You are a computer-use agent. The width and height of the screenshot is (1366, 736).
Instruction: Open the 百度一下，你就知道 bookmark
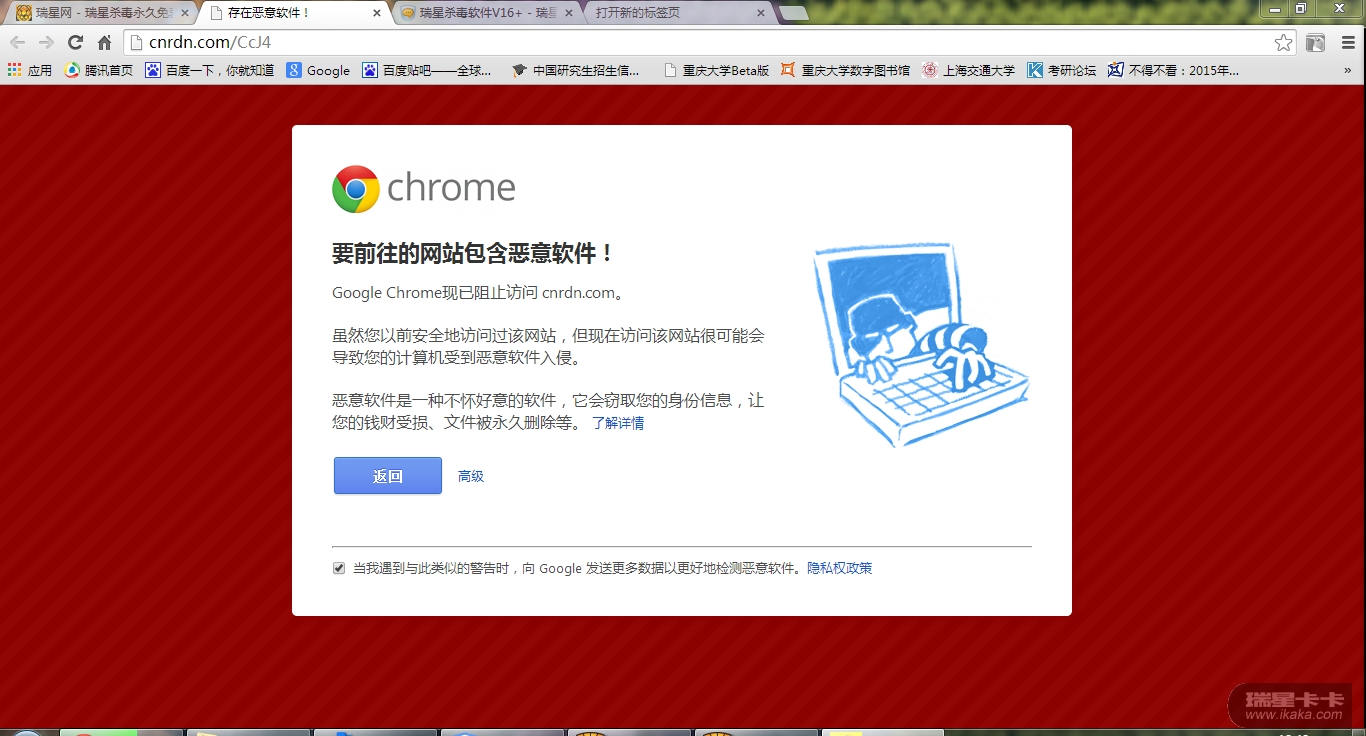(209, 70)
